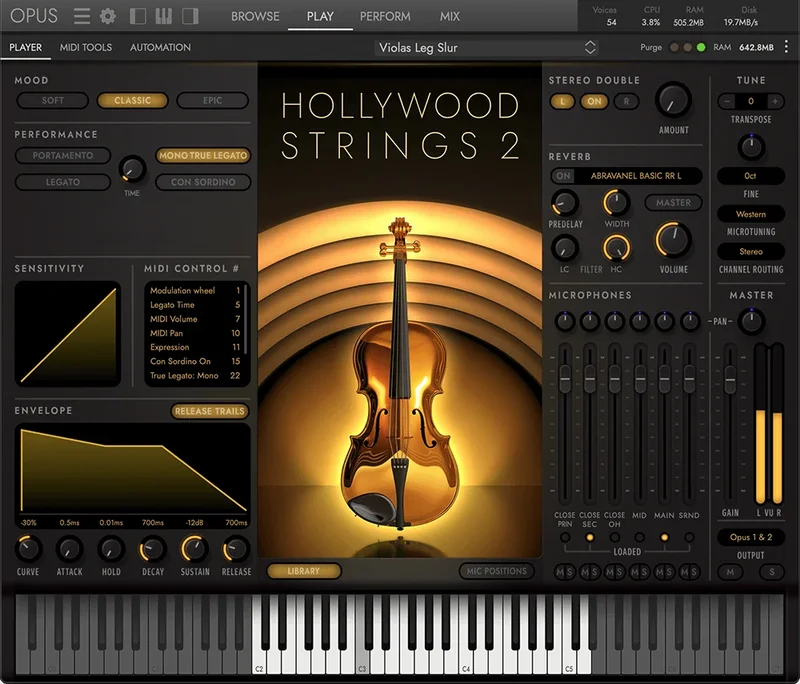This screenshot has height=684, width=800.
Task: Toggle Mono True Legato
Action: coord(203,156)
